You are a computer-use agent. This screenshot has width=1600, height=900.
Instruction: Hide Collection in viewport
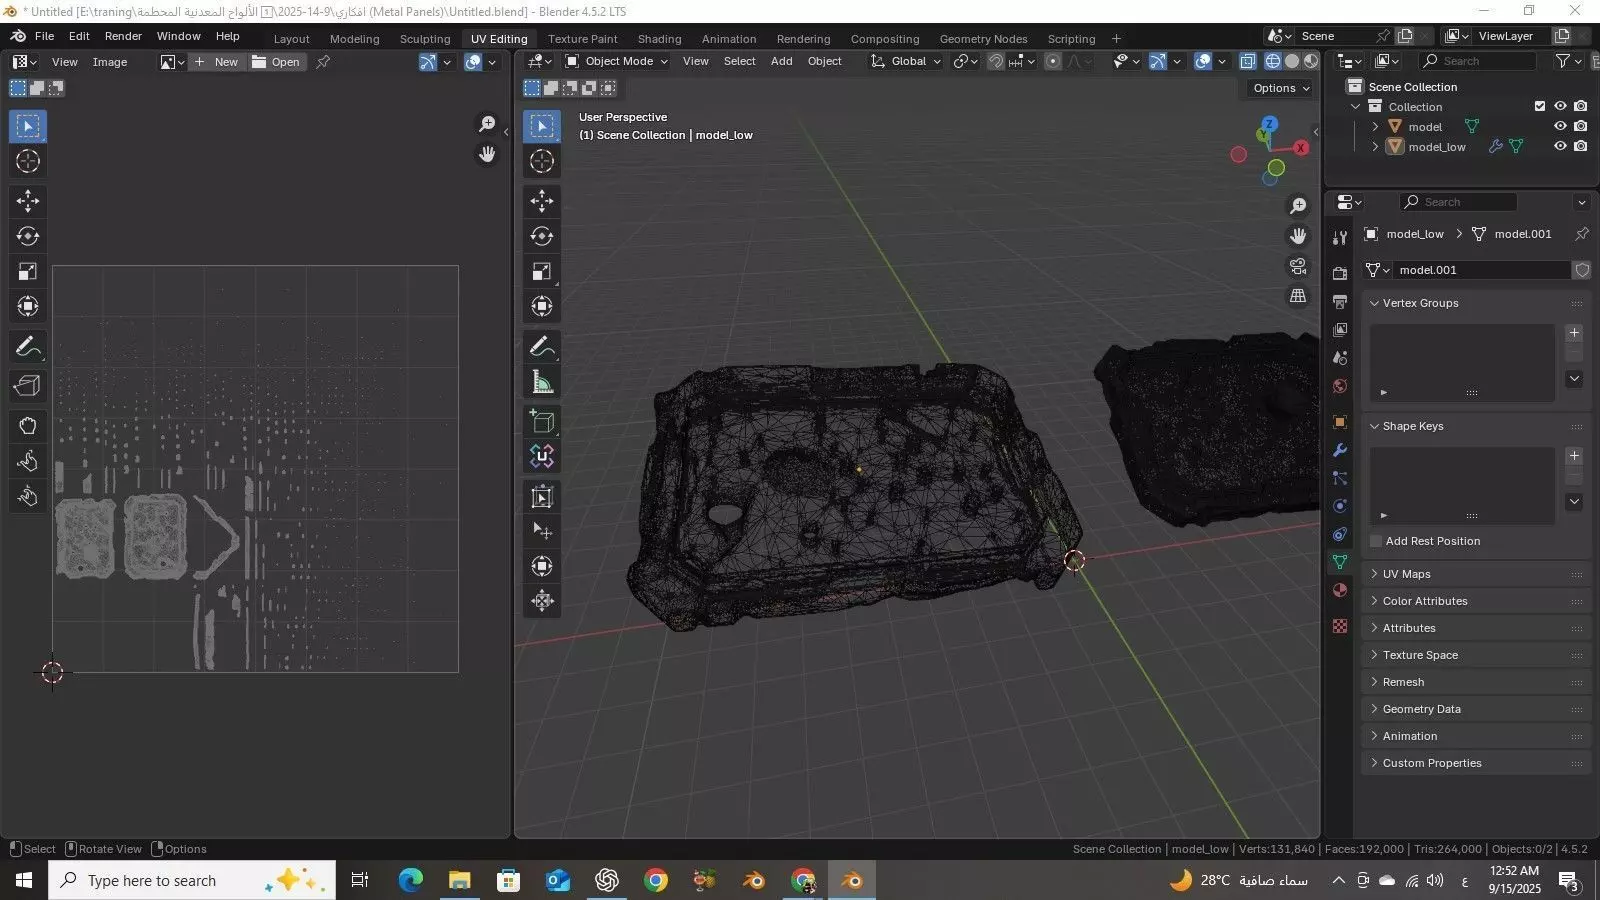click(x=1560, y=106)
